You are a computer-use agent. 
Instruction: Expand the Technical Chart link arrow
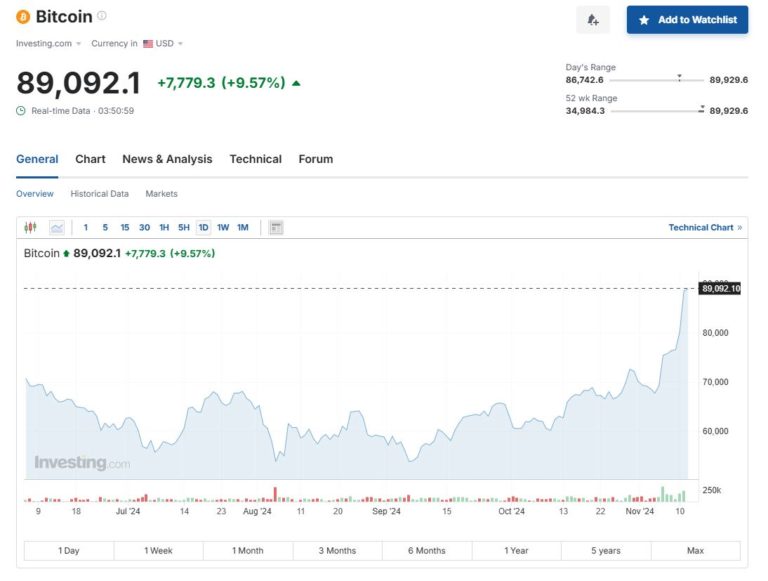[739, 228]
